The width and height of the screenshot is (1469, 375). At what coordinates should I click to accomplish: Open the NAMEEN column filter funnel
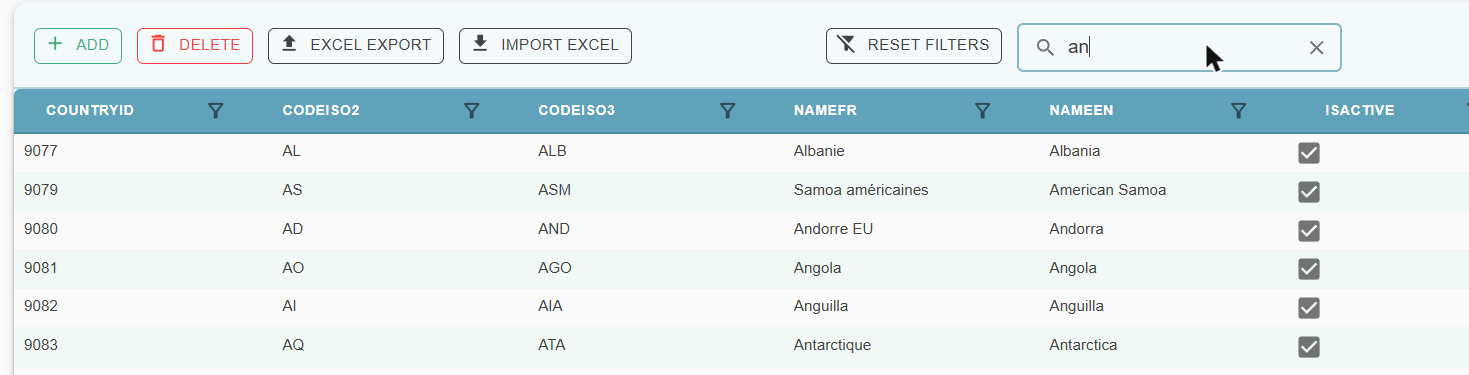(x=1239, y=111)
